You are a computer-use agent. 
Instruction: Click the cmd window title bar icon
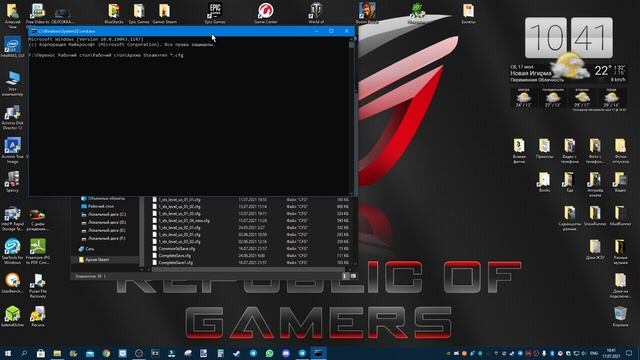[x=34, y=31]
